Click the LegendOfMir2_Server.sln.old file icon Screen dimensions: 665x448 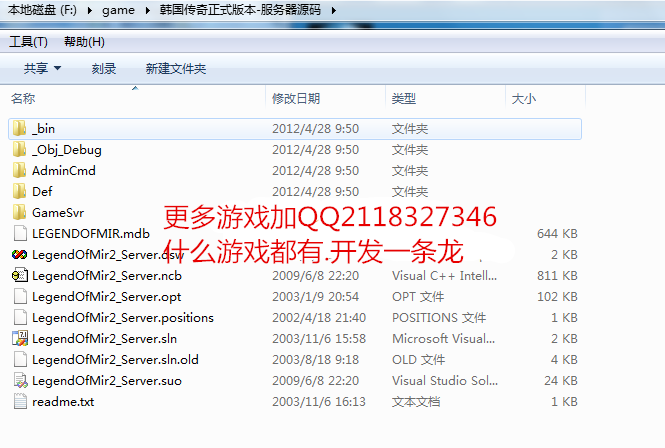coord(20,359)
